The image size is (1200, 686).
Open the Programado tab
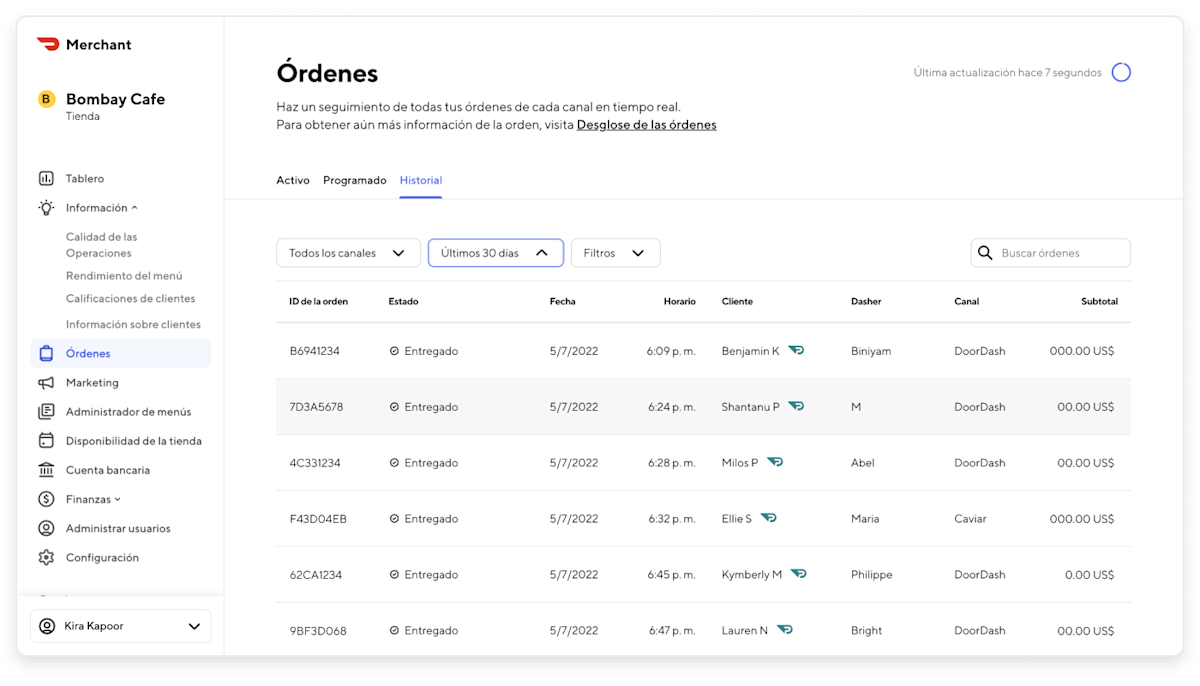point(354,180)
